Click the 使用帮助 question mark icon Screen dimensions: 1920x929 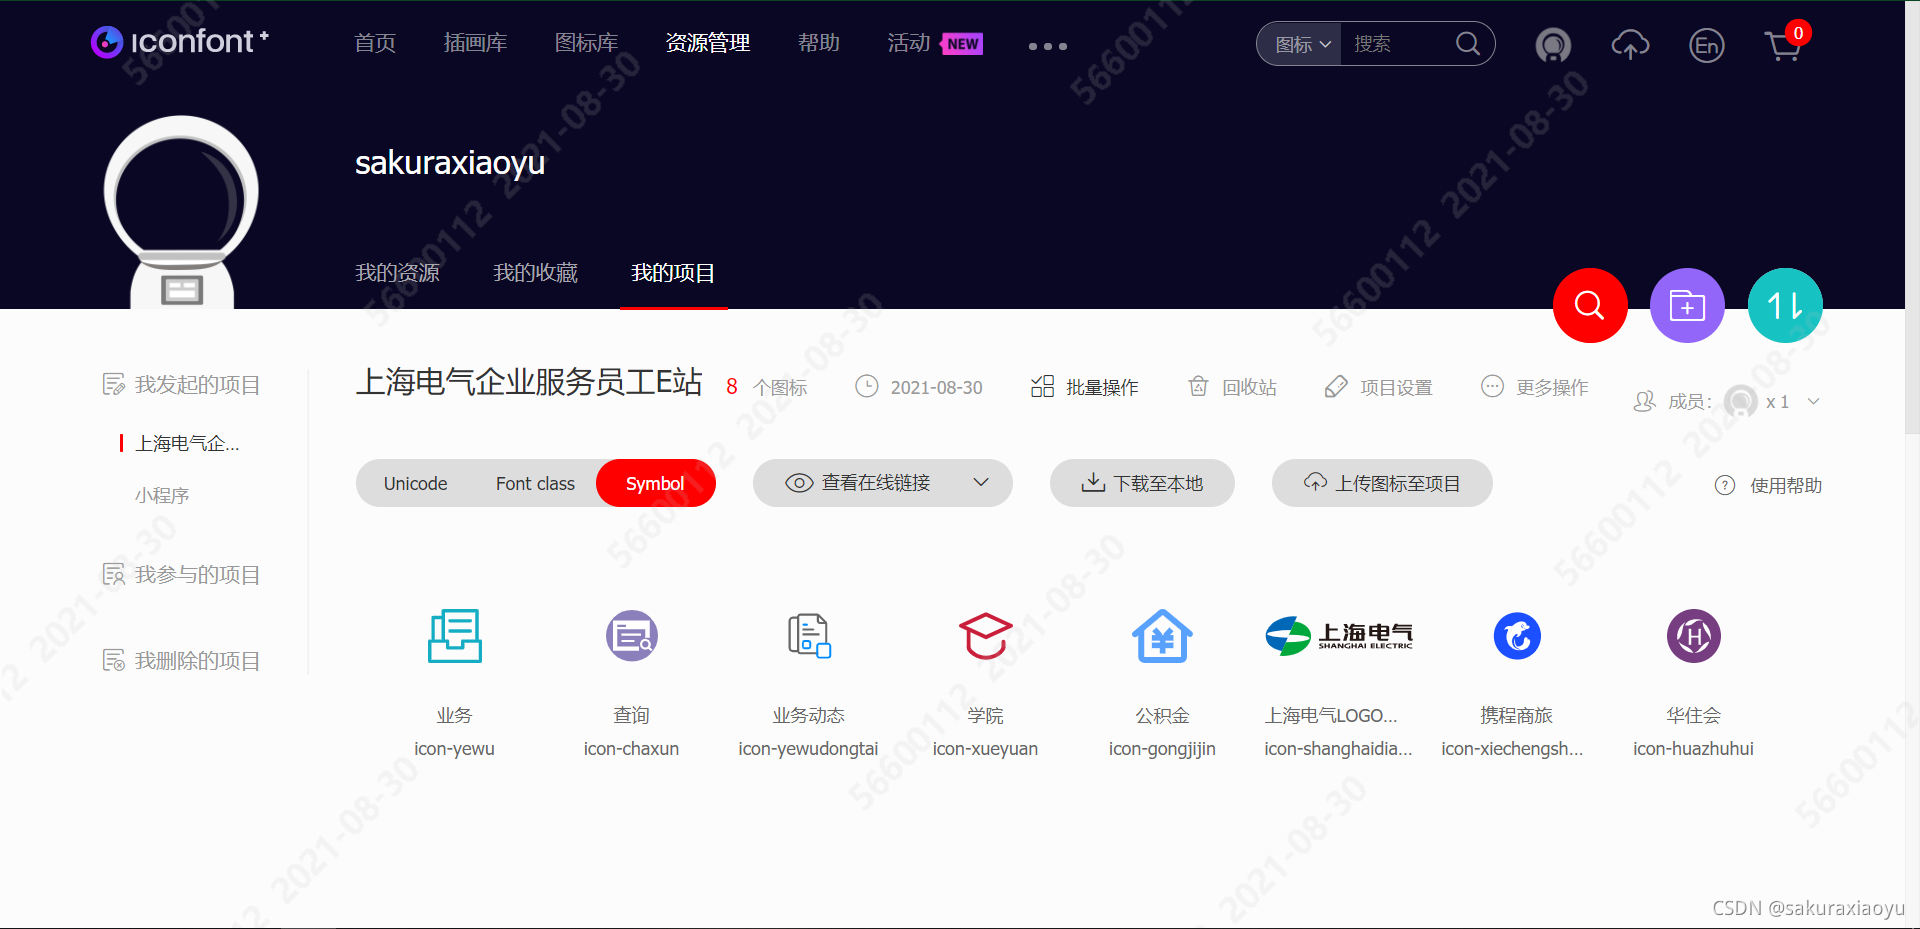pyautogui.click(x=1725, y=485)
